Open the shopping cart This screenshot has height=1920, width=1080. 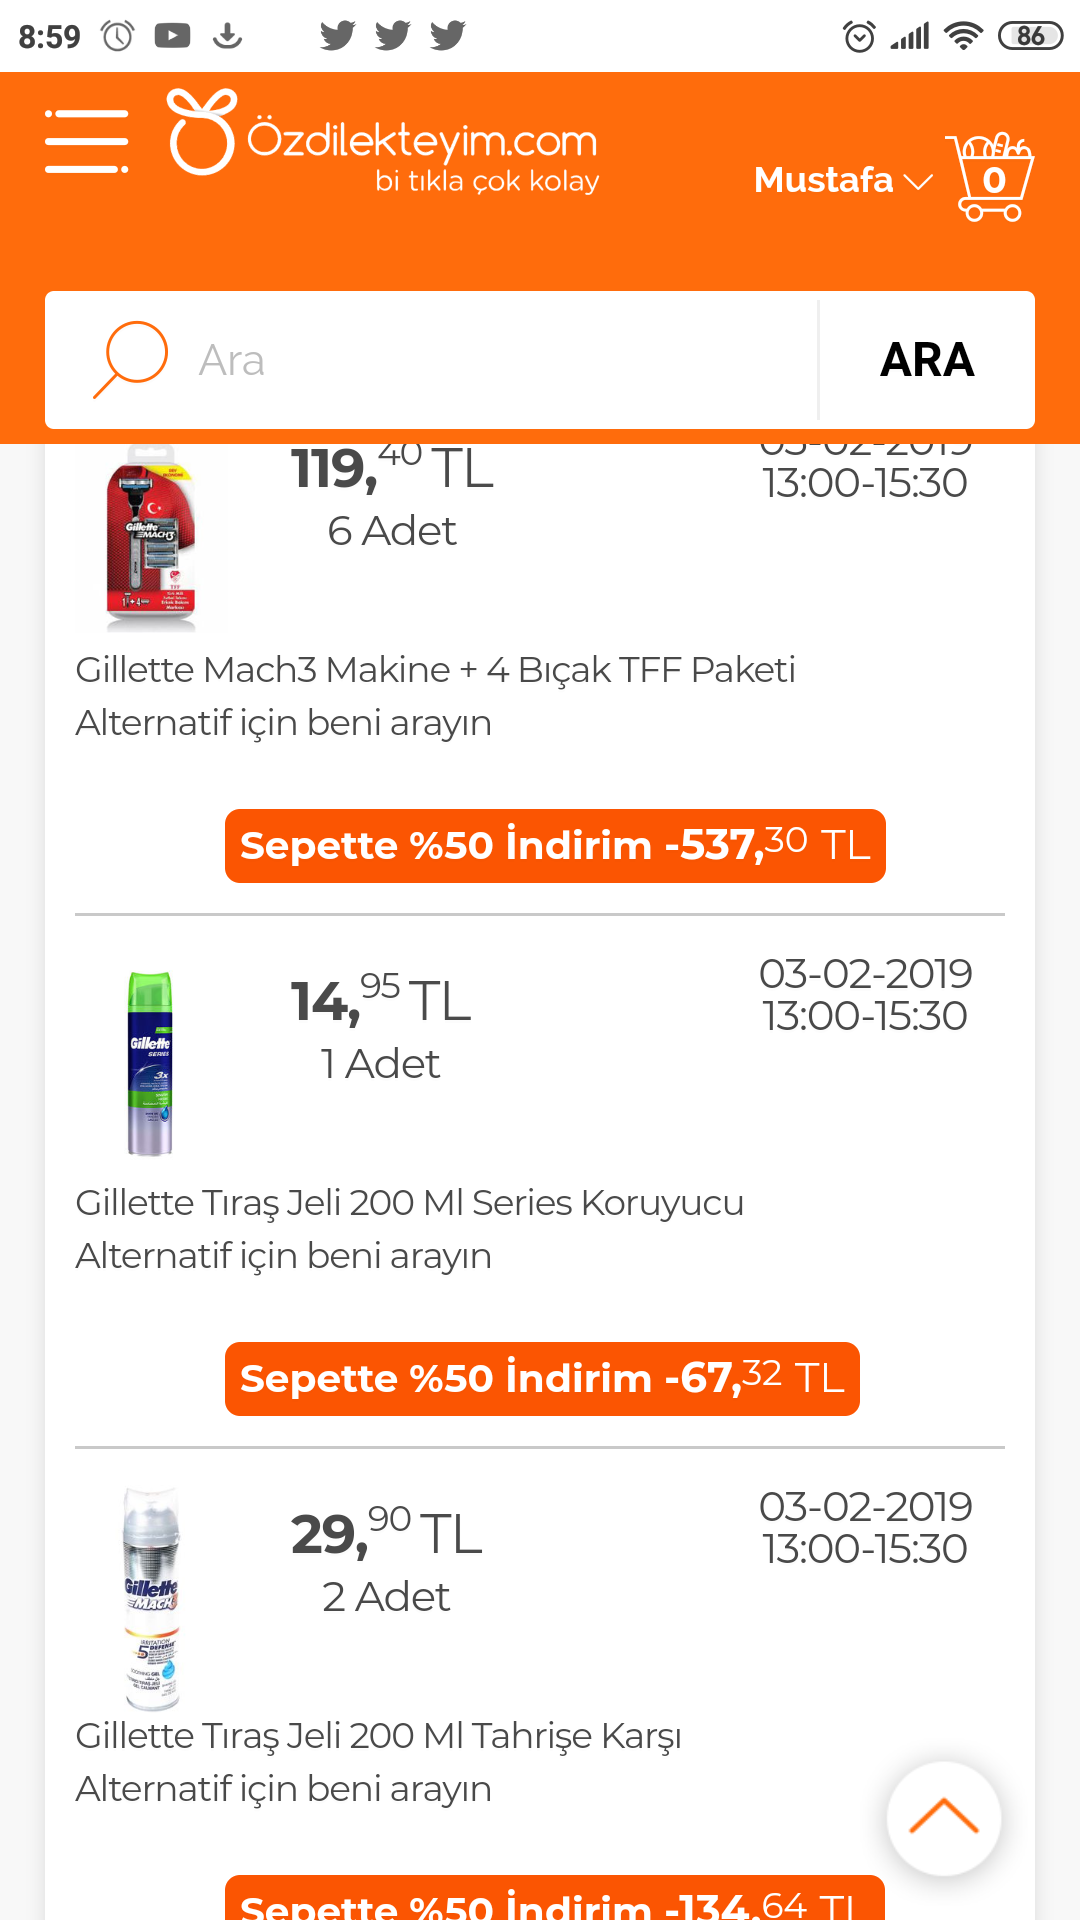[990, 177]
